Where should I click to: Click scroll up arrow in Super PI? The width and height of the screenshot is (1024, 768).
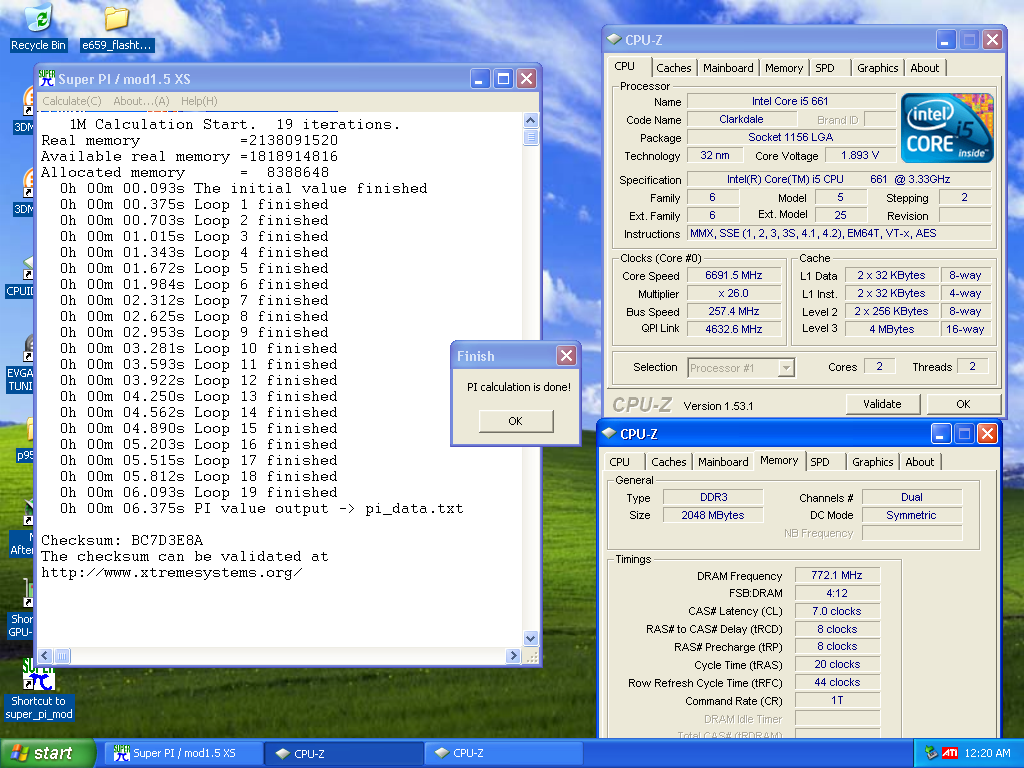click(x=531, y=120)
